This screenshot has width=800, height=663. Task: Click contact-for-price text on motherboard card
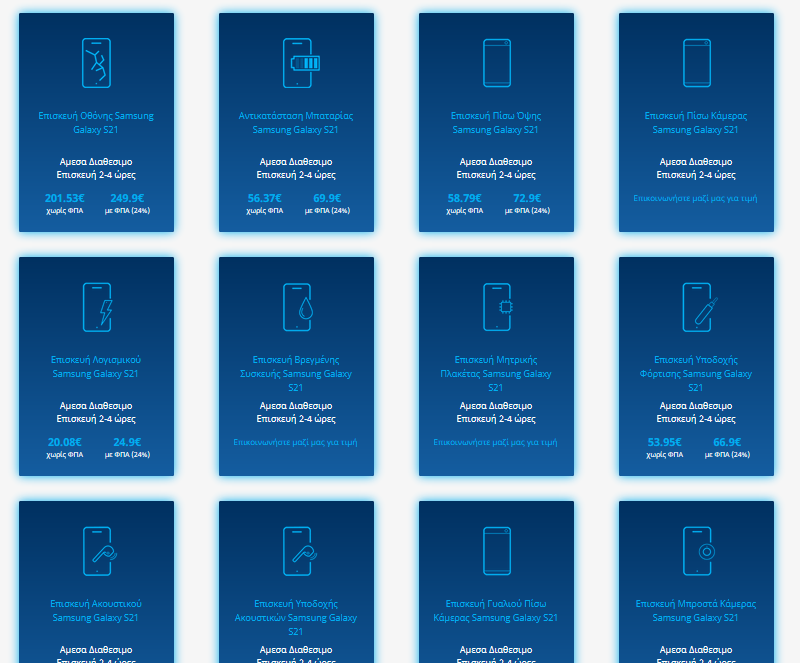(x=495, y=442)
